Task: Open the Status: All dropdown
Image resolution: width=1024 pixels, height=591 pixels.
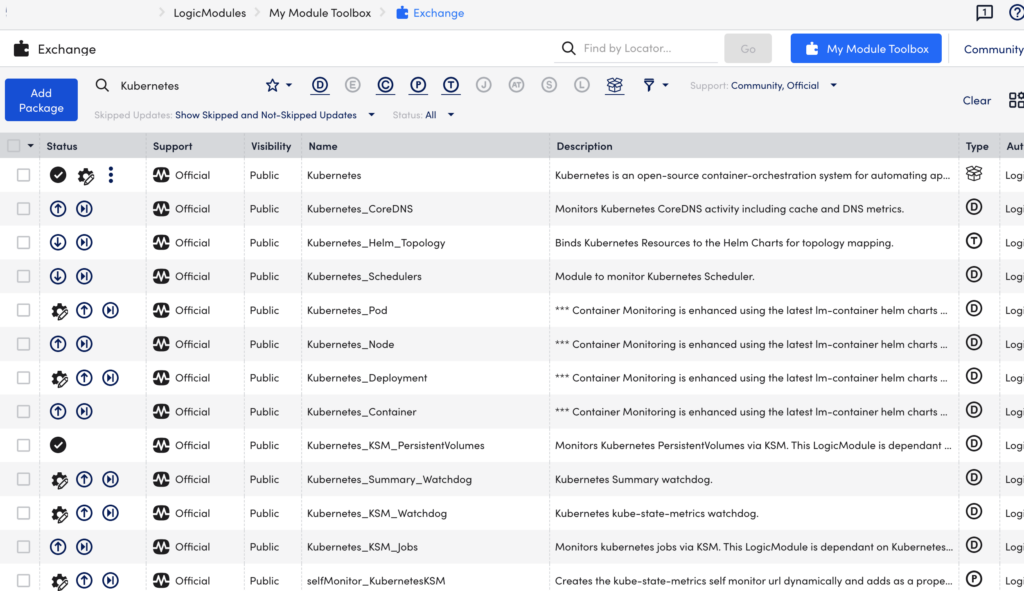Action: [x=449, y=114]
